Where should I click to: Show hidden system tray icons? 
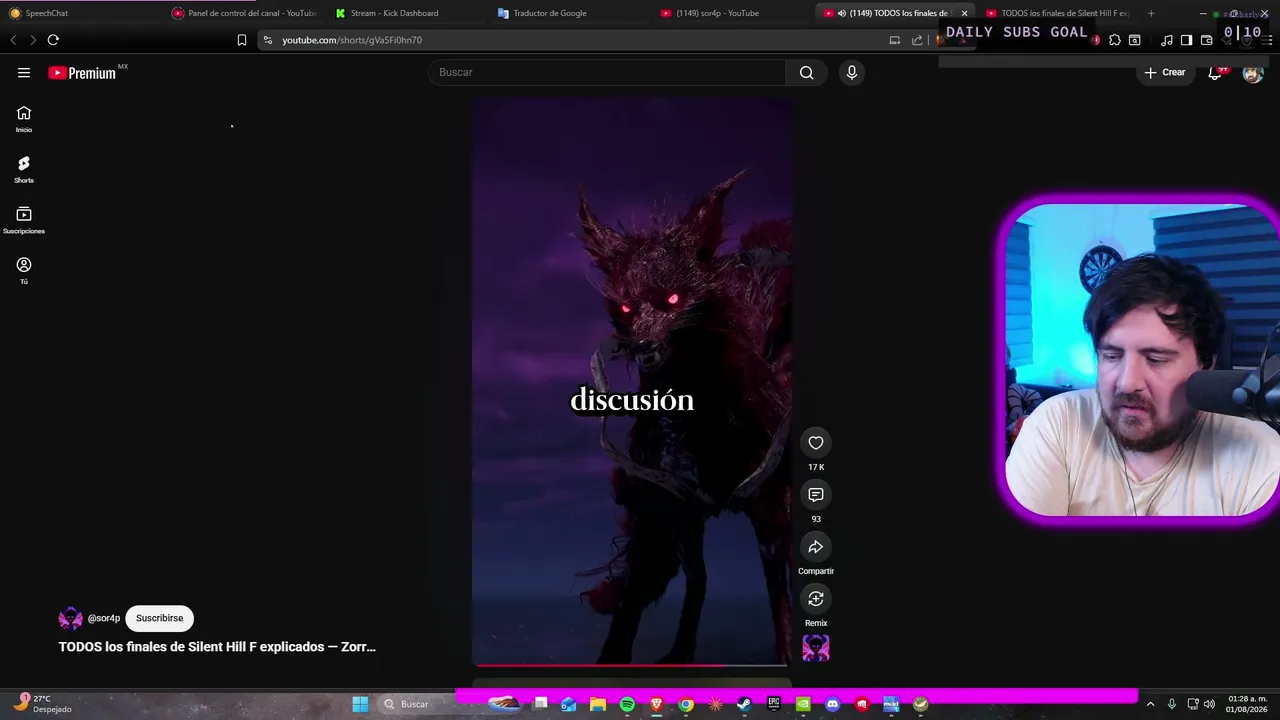(x=1150, y=704)
